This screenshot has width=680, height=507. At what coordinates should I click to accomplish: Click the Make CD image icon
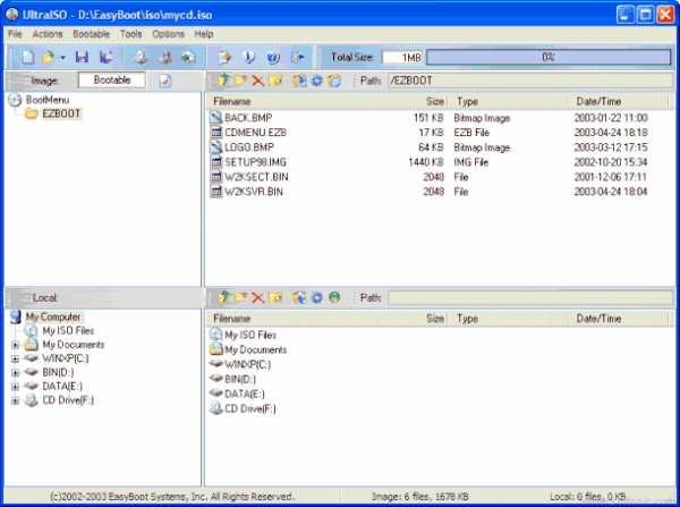point(141,57)
